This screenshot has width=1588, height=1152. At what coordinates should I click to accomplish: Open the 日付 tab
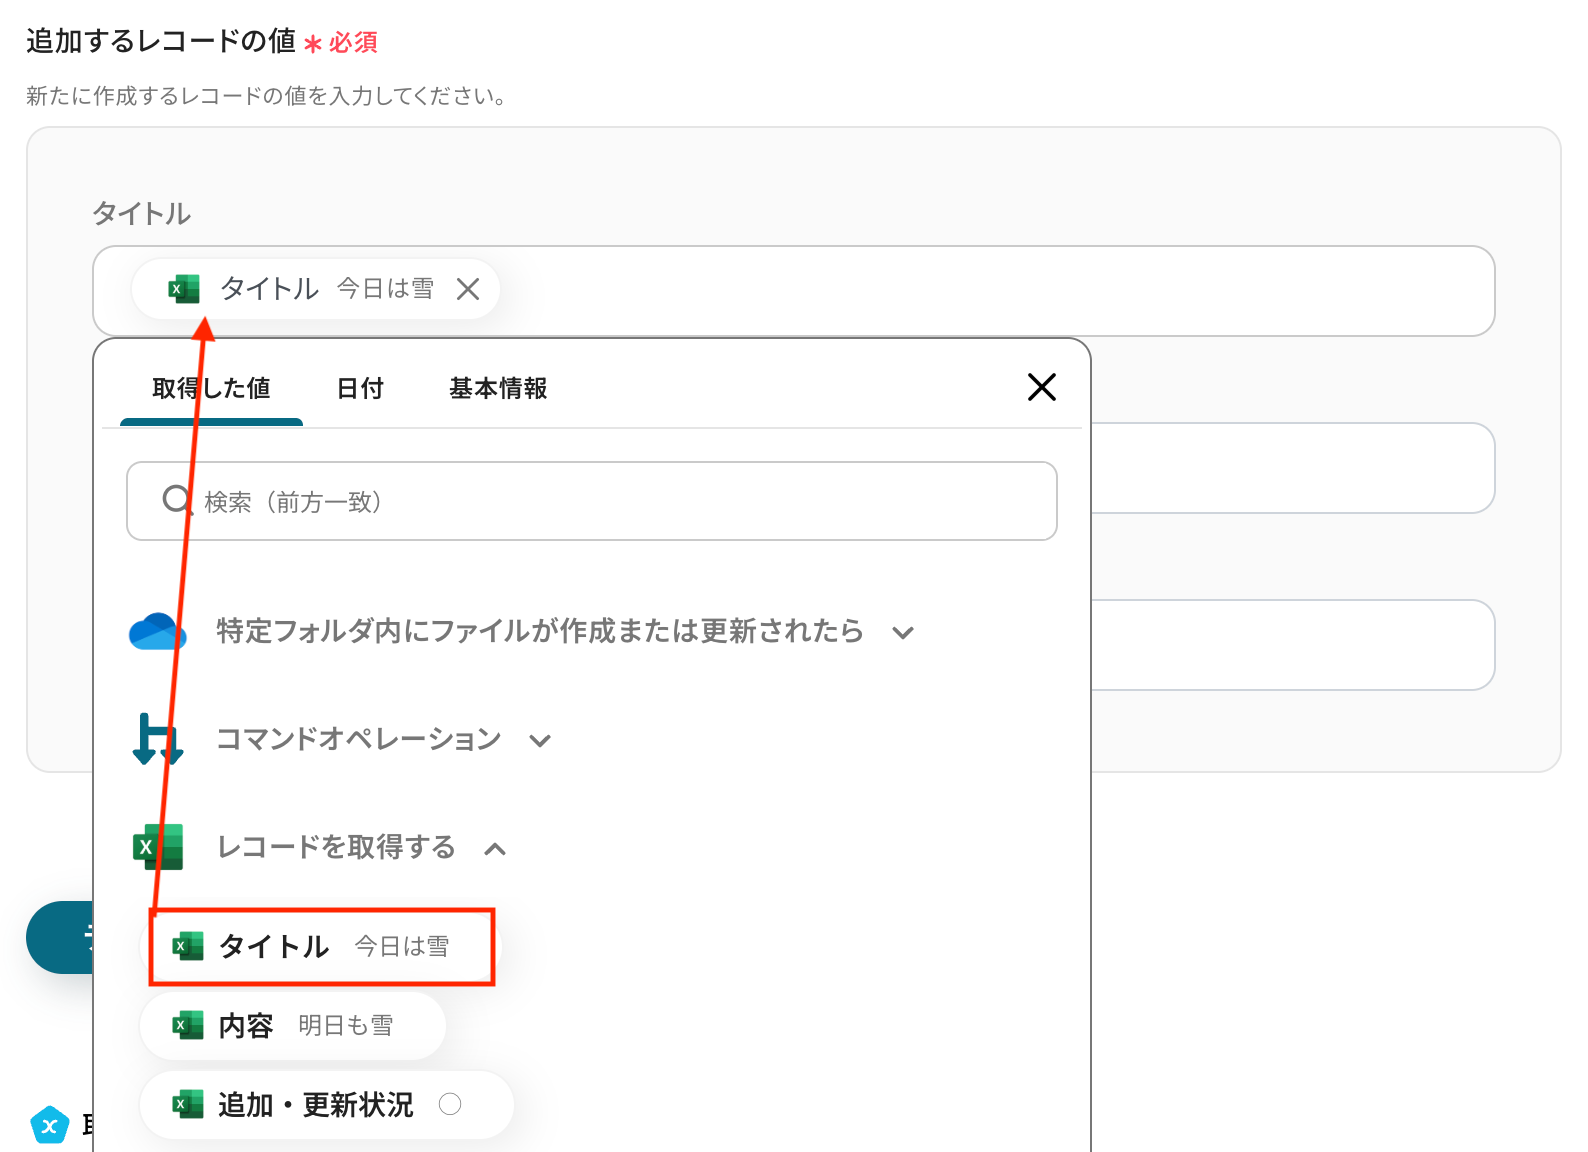pyautogui.click(x=360, y=388)
